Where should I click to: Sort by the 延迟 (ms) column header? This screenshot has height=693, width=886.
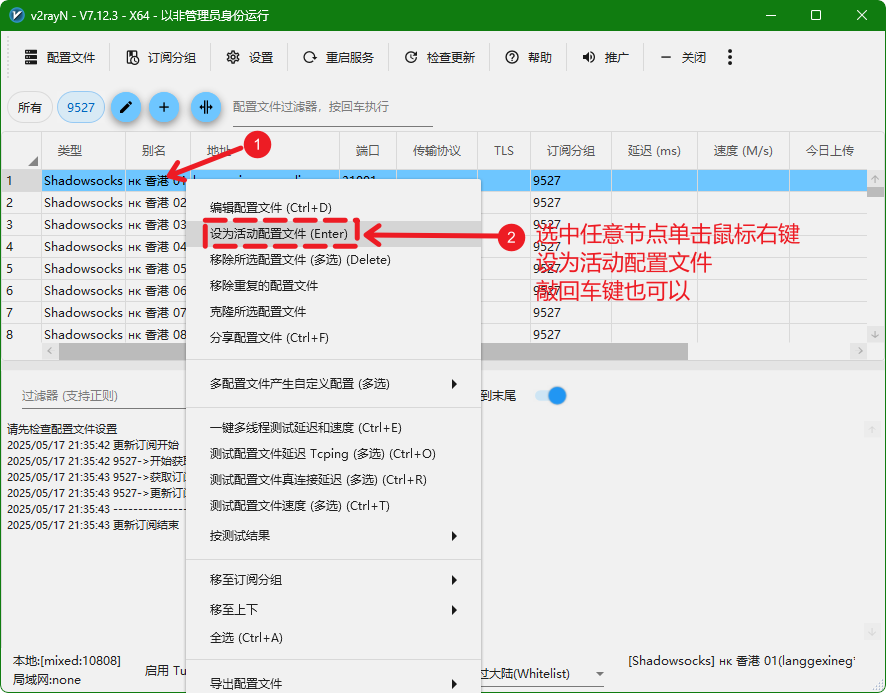[654, 150]
